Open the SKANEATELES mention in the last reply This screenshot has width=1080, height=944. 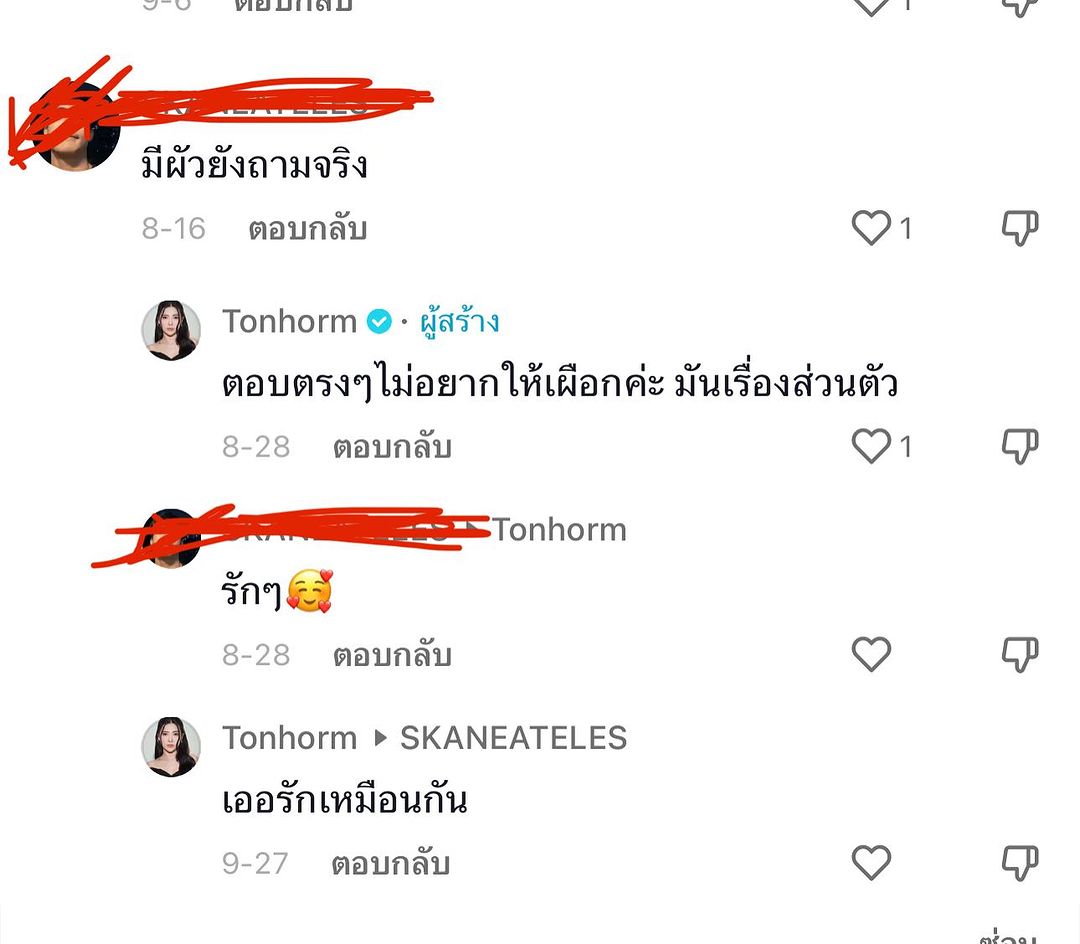[513, 738]
